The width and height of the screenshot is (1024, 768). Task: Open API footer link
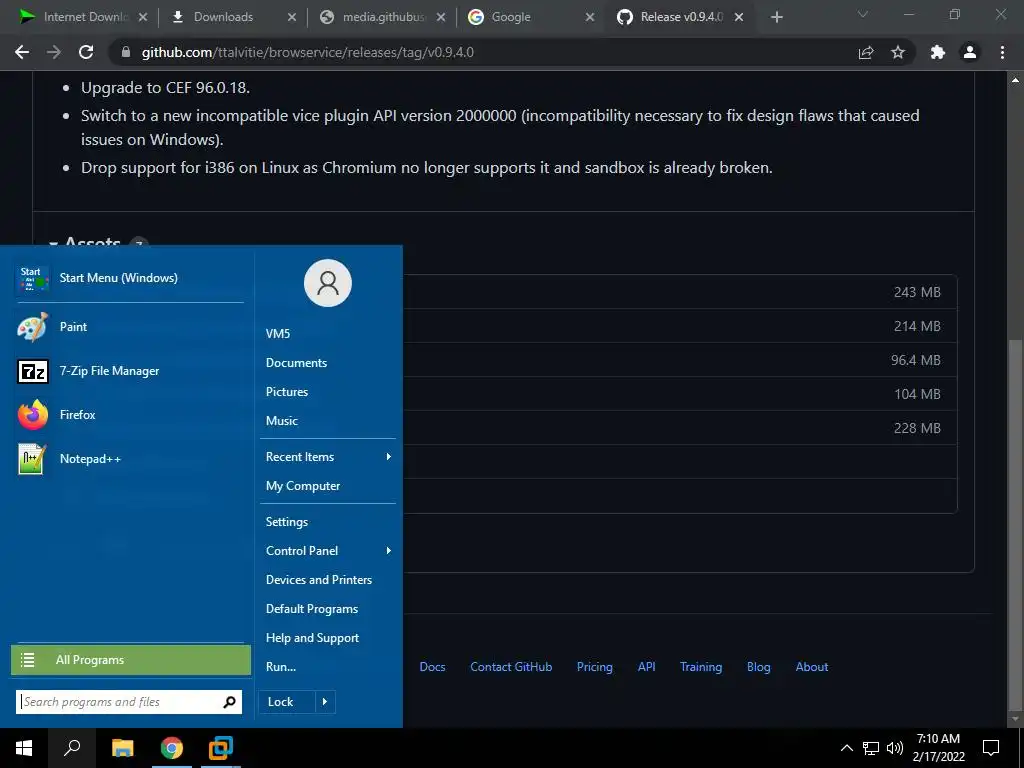coord(647,667)
